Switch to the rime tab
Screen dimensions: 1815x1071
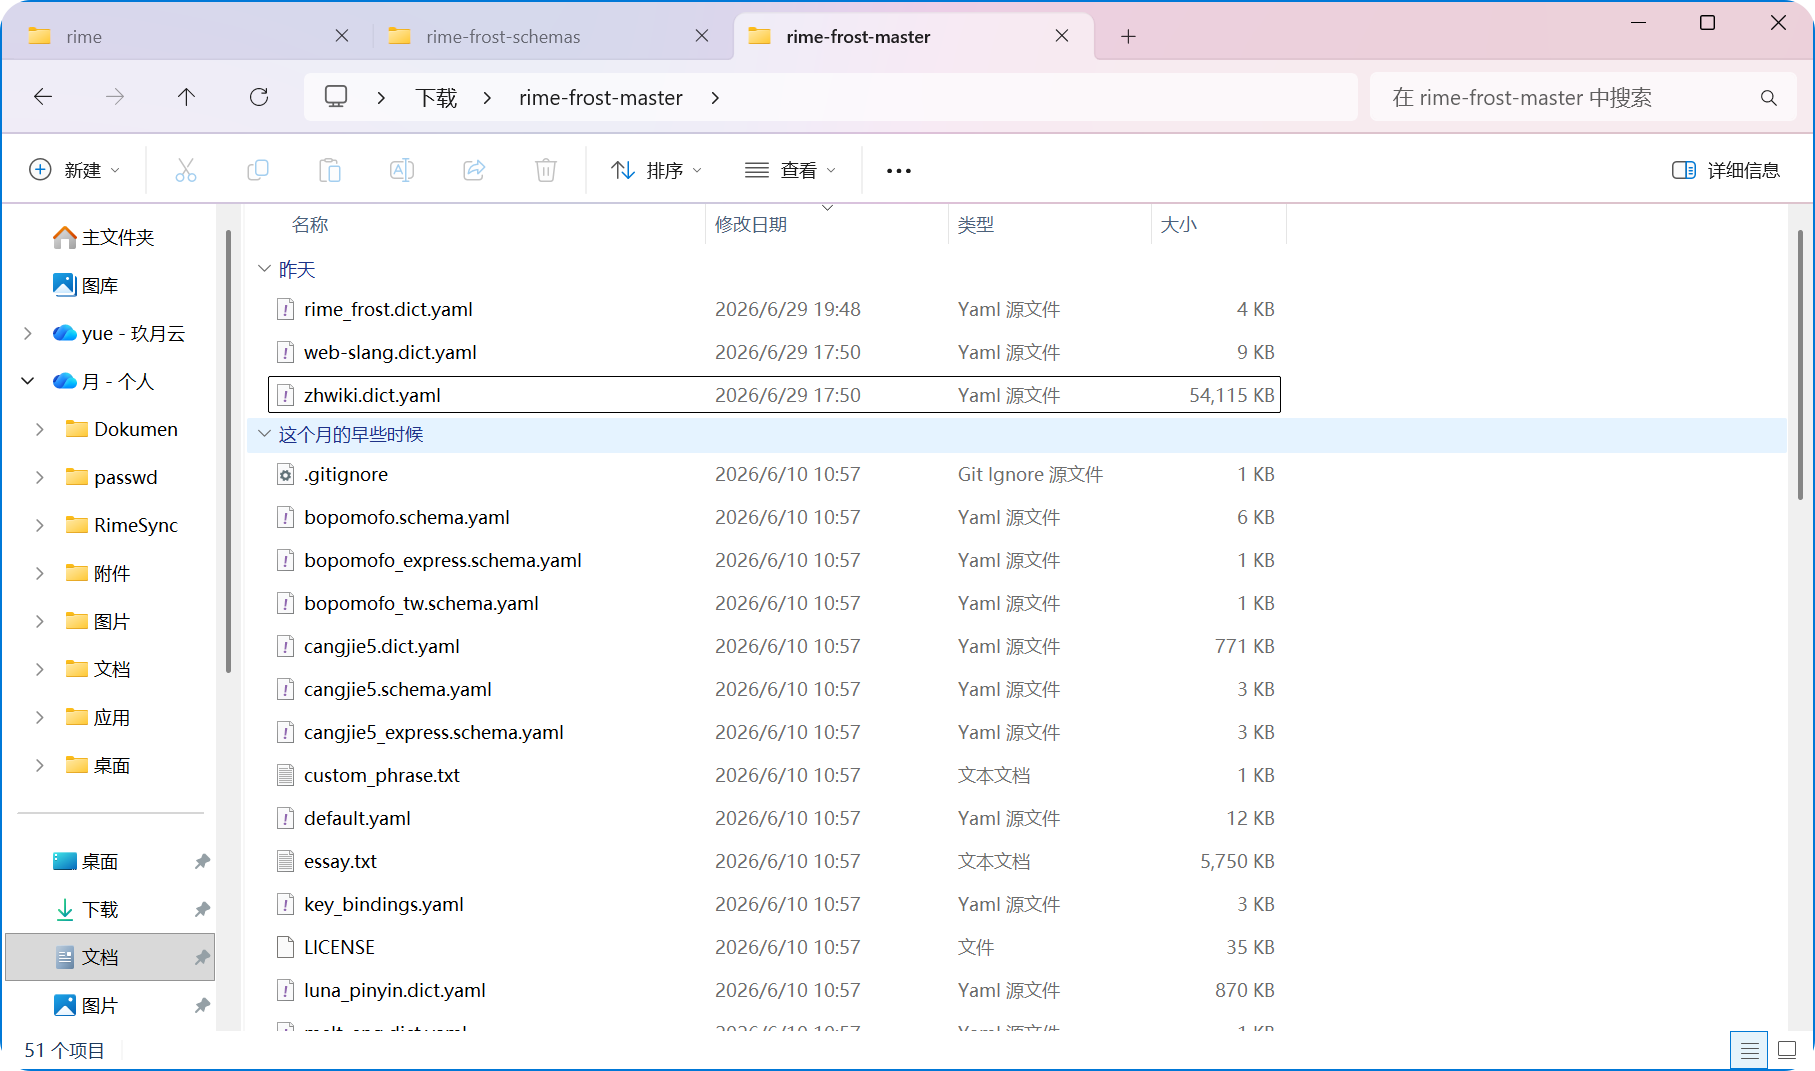[190, 37]
